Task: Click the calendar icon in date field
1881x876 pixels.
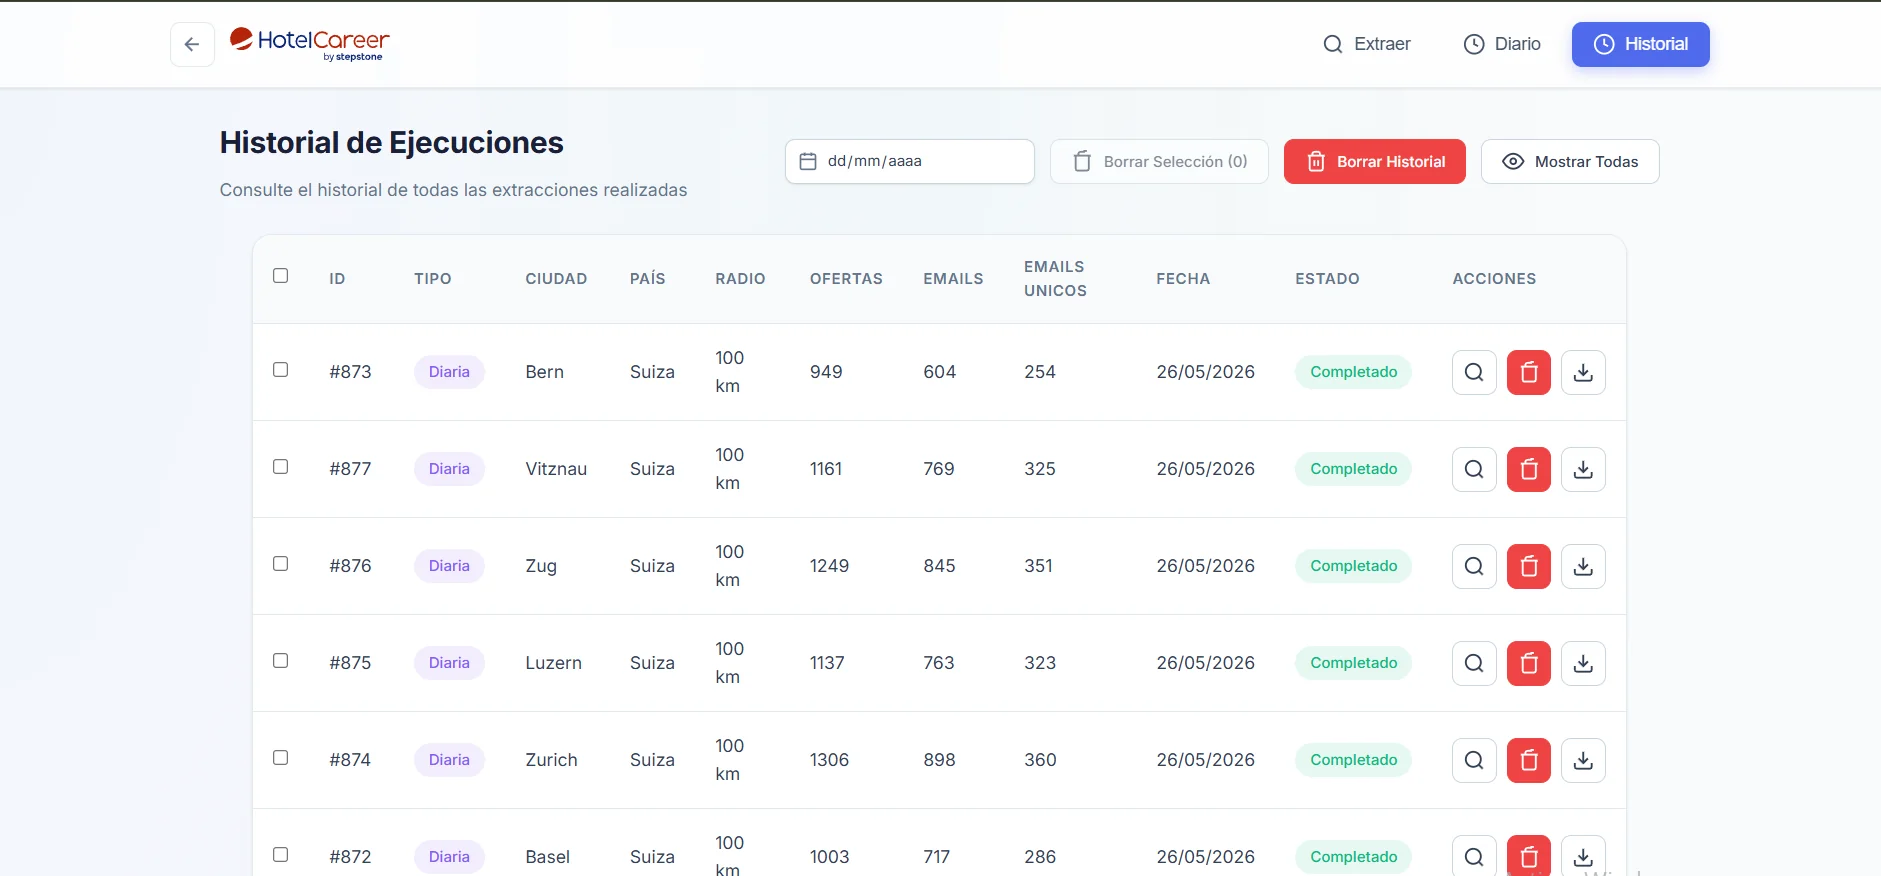Action: (808, 161)
